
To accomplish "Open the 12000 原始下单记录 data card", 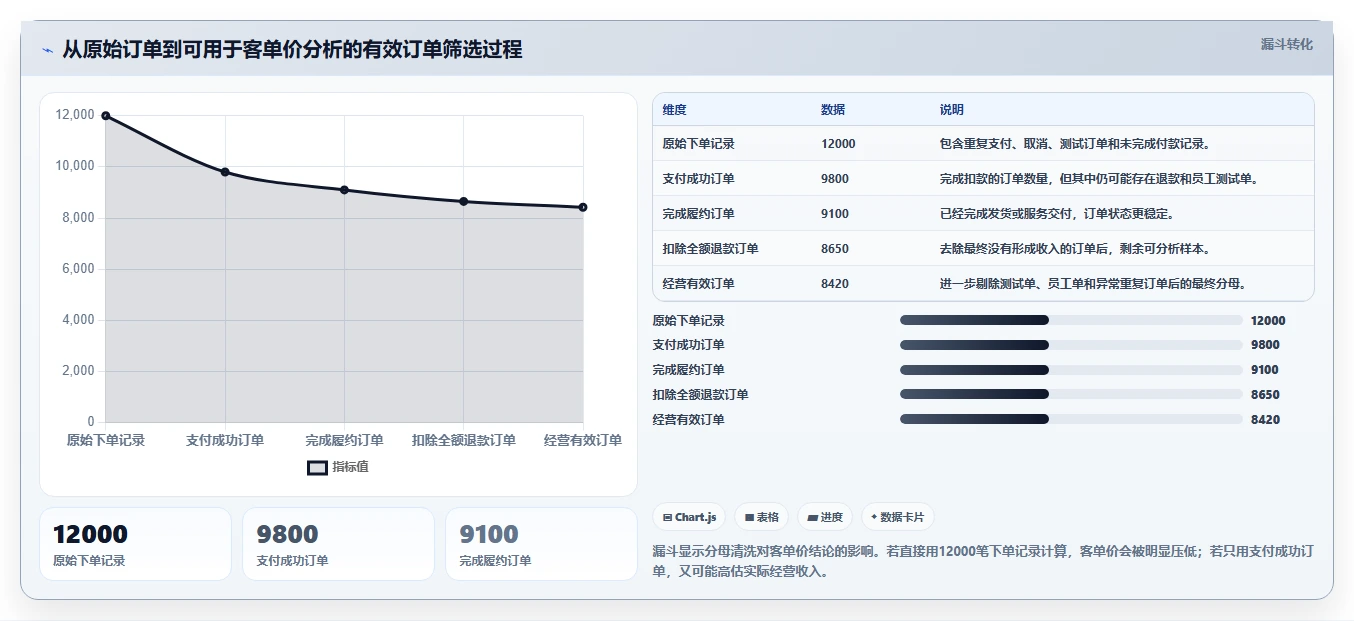I will 135,544.
